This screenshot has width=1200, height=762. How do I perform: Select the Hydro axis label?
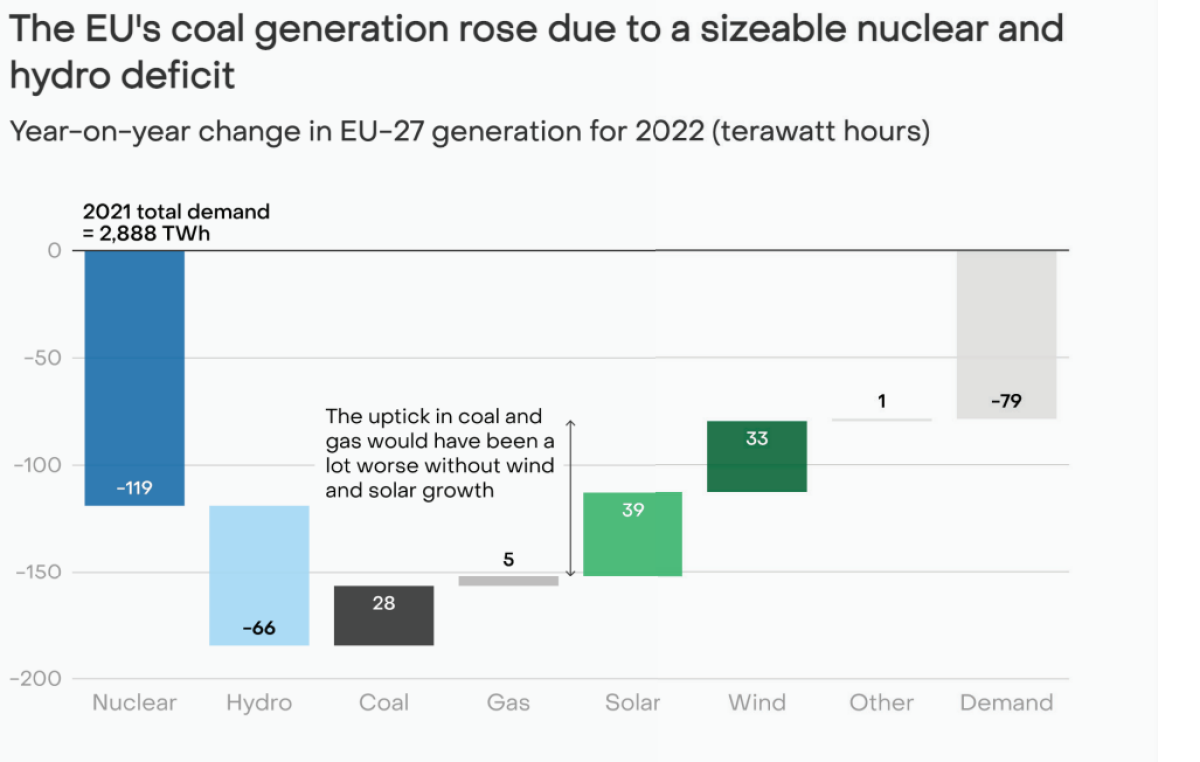[x=259, y=703]
